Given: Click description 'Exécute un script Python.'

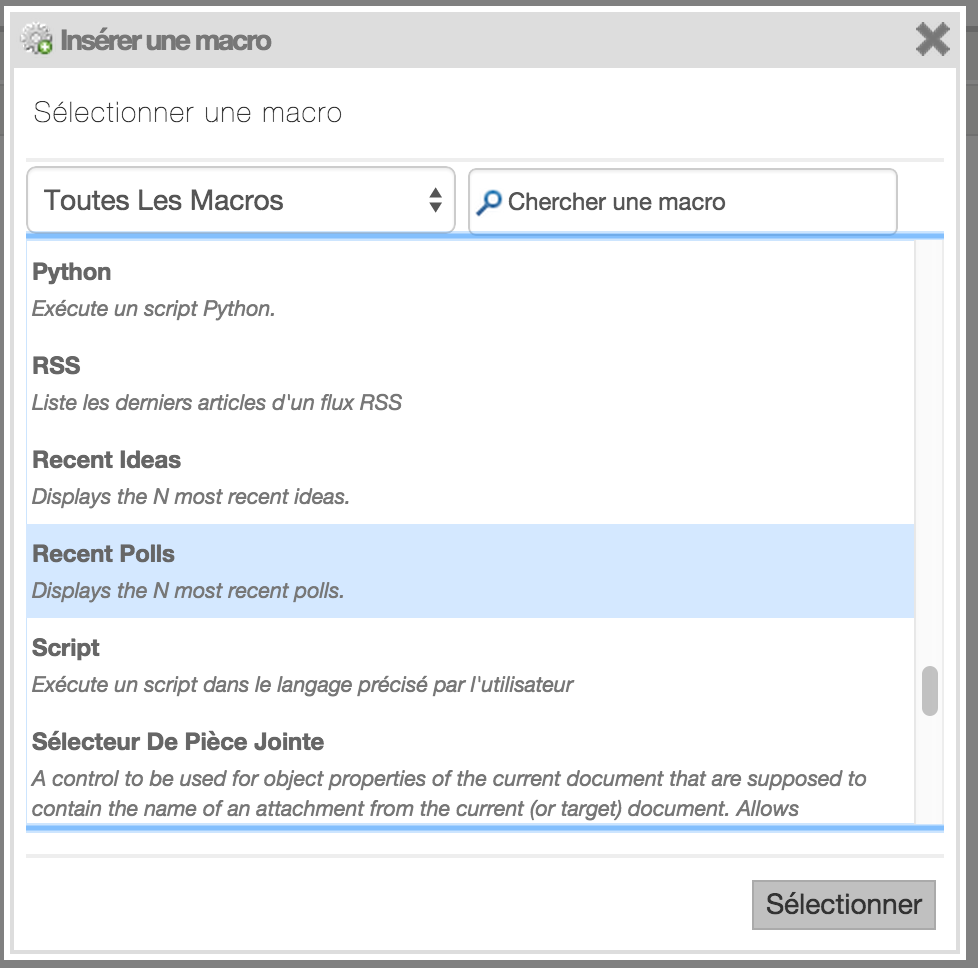Looking at the screenshot, I should coord(153,309).
